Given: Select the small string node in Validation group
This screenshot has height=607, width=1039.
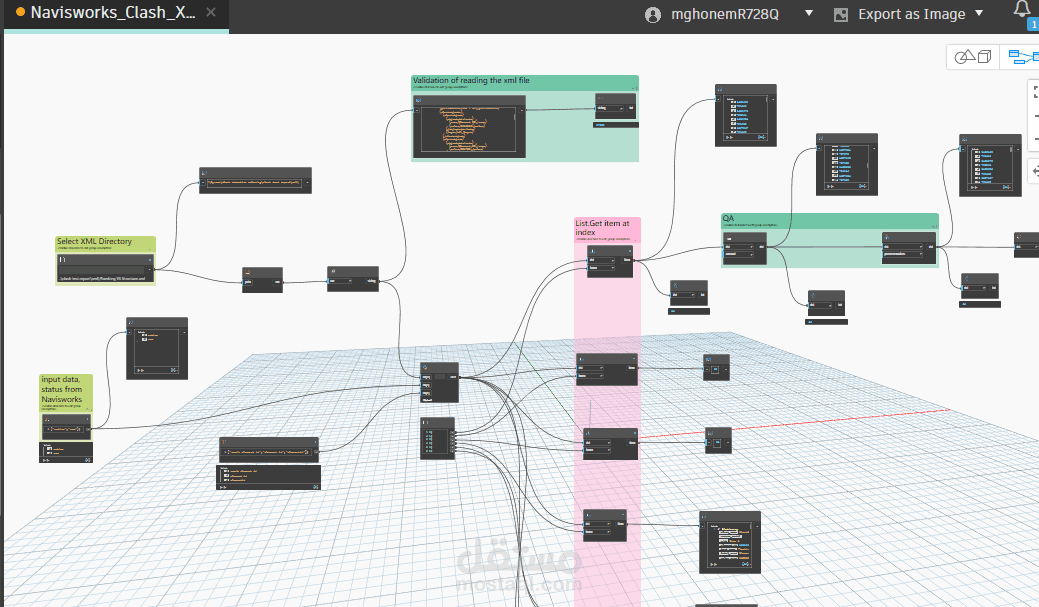Looking at the screenshot, I should coord(616,106).
